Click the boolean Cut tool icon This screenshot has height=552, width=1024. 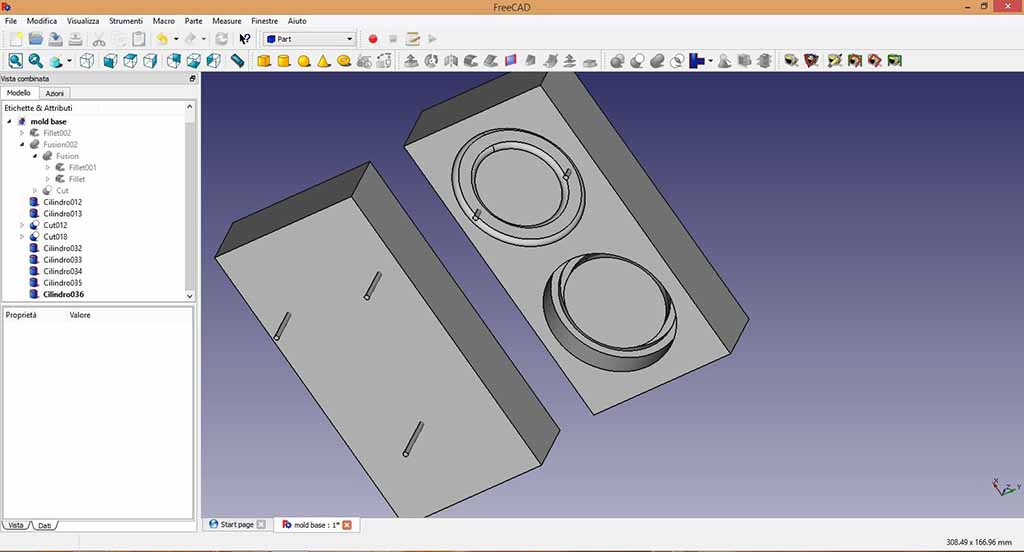637,61
